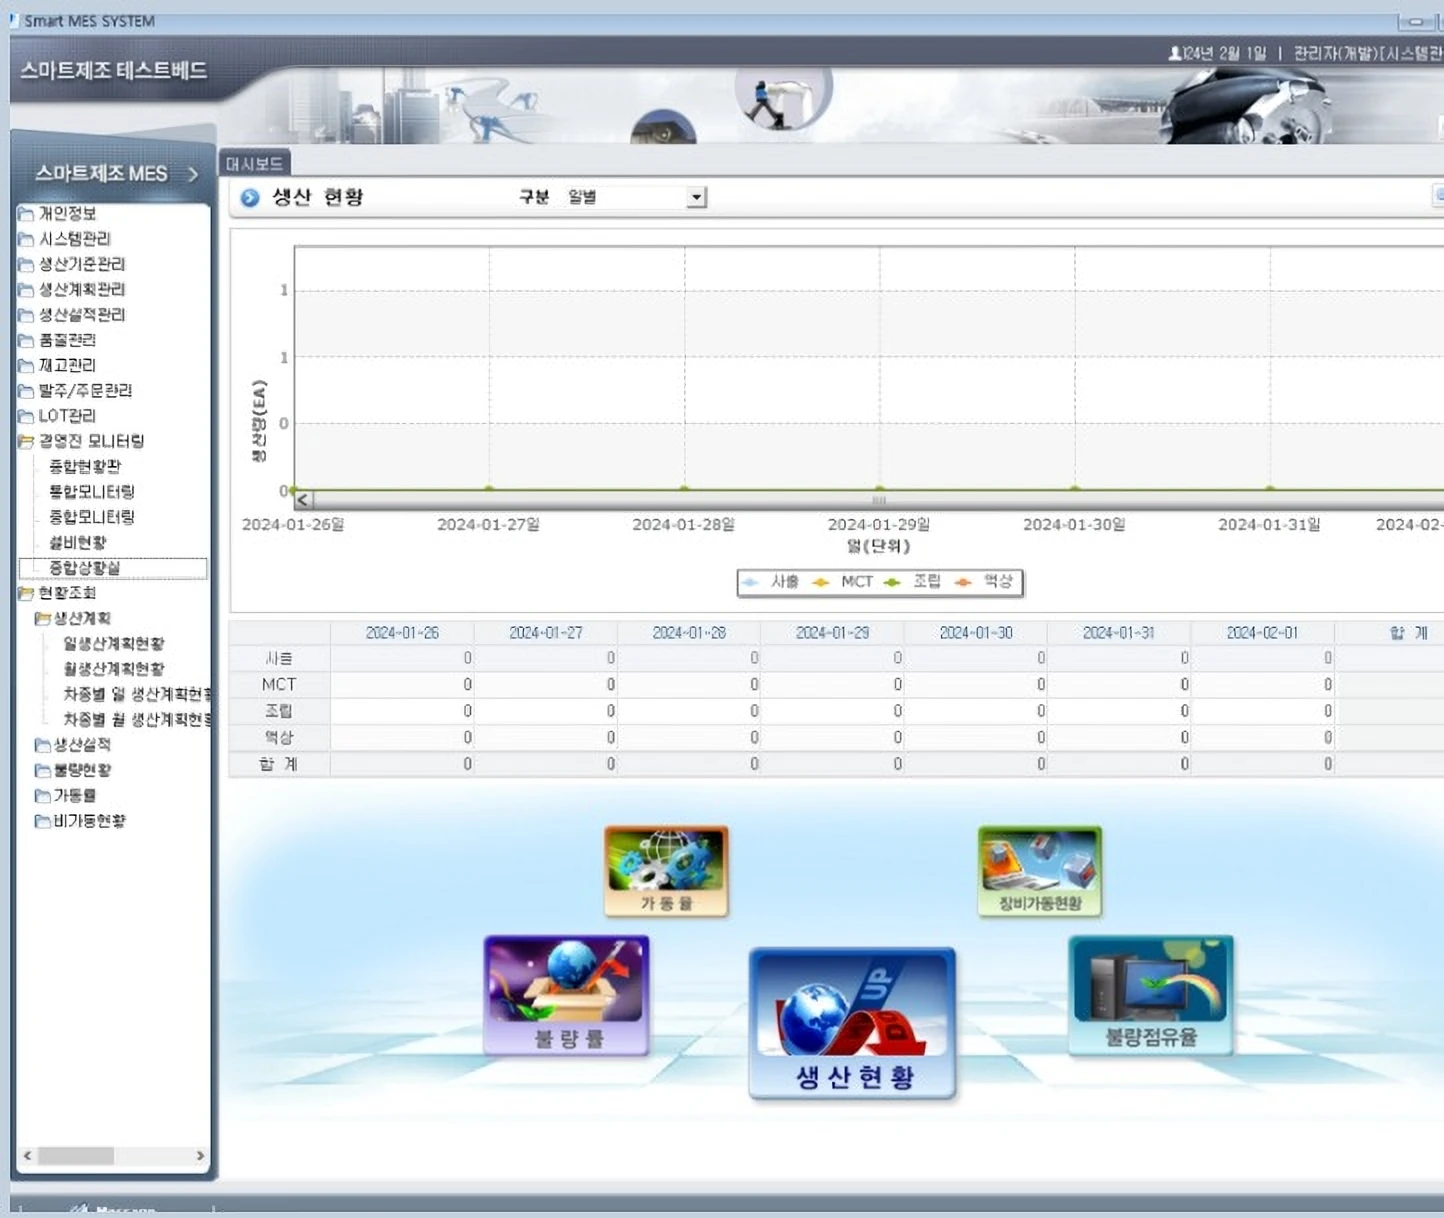Click the MCT entry in the chart legend
The width and height of the screenshot is (1444, 1218).
(843, 582)
